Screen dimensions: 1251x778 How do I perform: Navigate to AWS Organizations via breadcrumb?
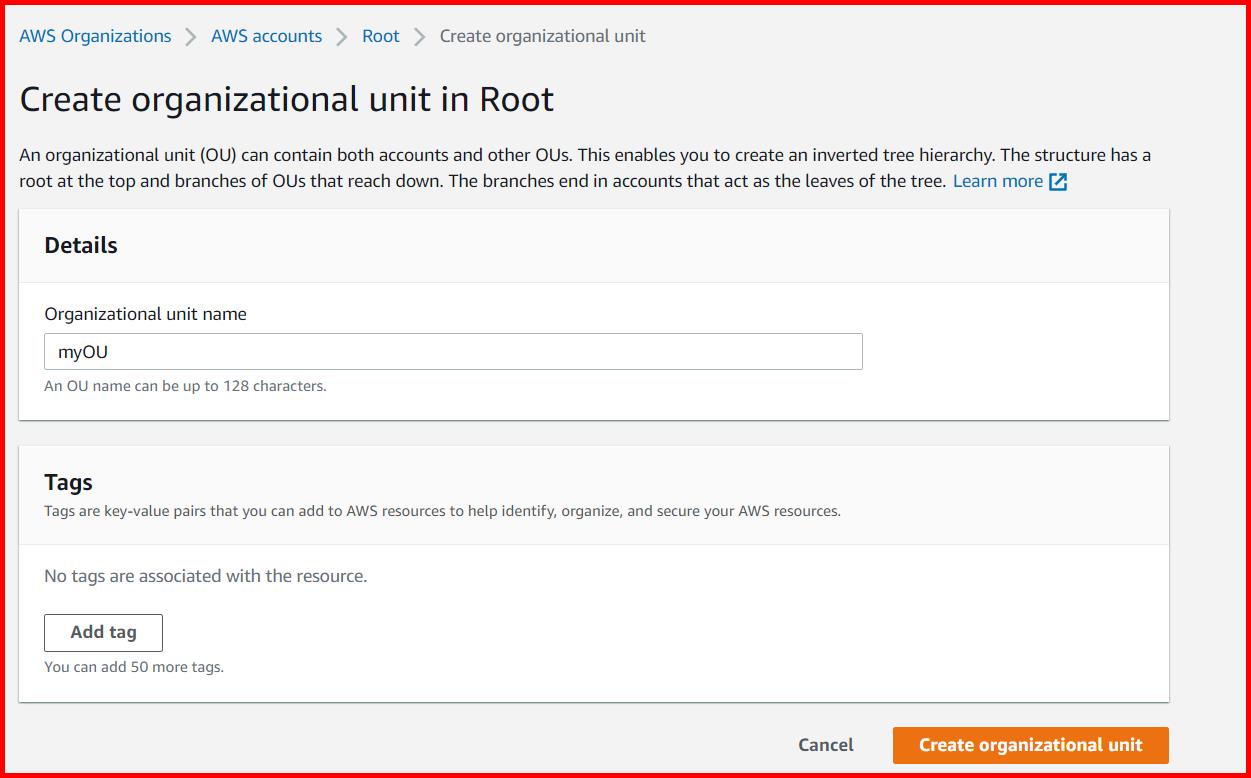95,36
